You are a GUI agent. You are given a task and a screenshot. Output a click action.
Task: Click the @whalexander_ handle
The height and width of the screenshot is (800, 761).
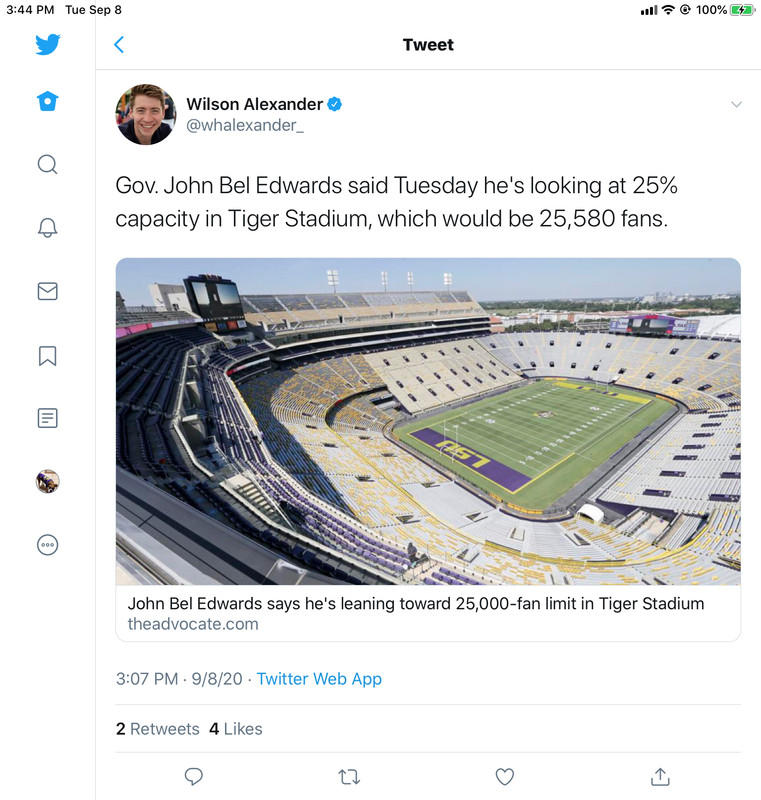(x=244, y=125)
